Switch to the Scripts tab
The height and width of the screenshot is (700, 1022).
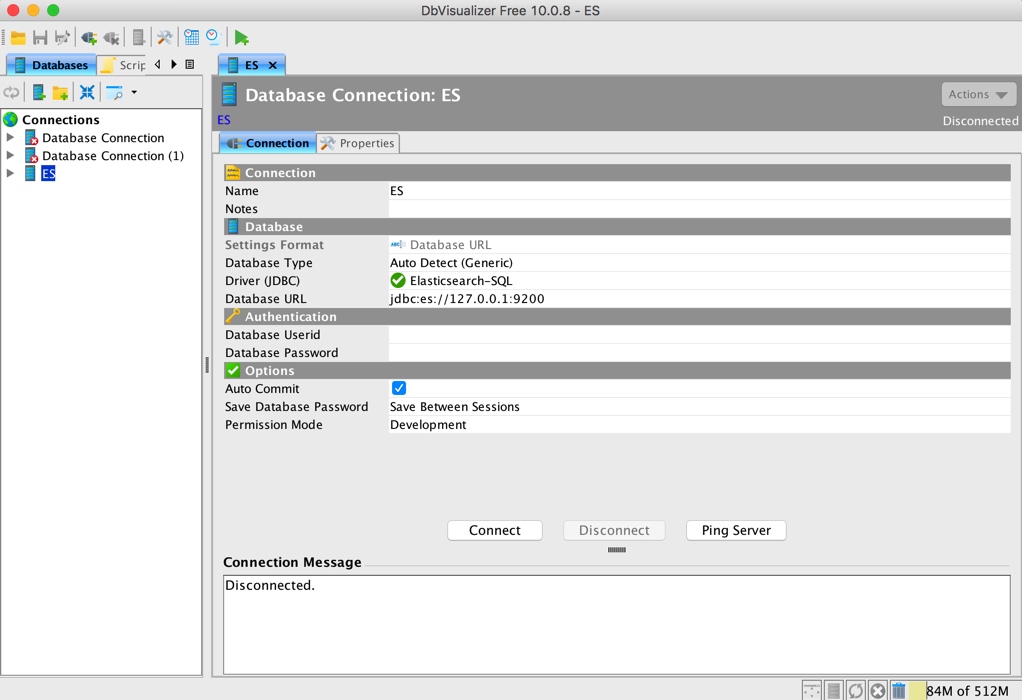click(x=123, y=65)
